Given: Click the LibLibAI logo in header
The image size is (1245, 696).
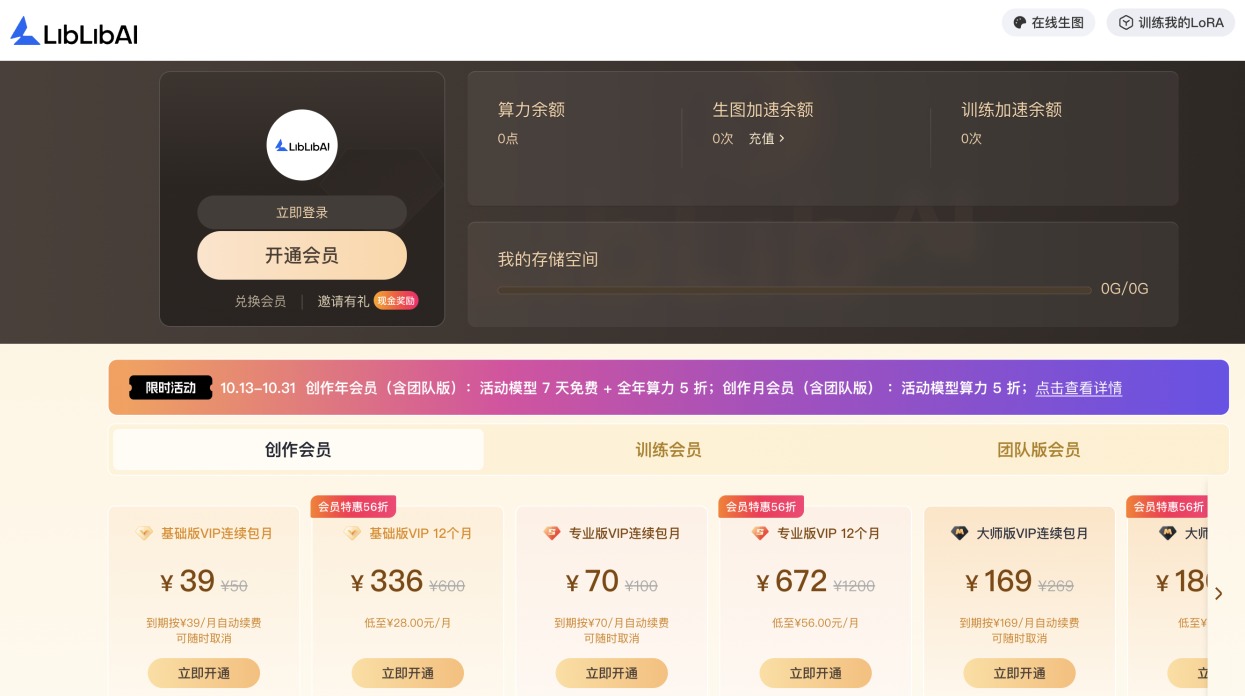Looking at the screenshot, I should click(74, 31).
